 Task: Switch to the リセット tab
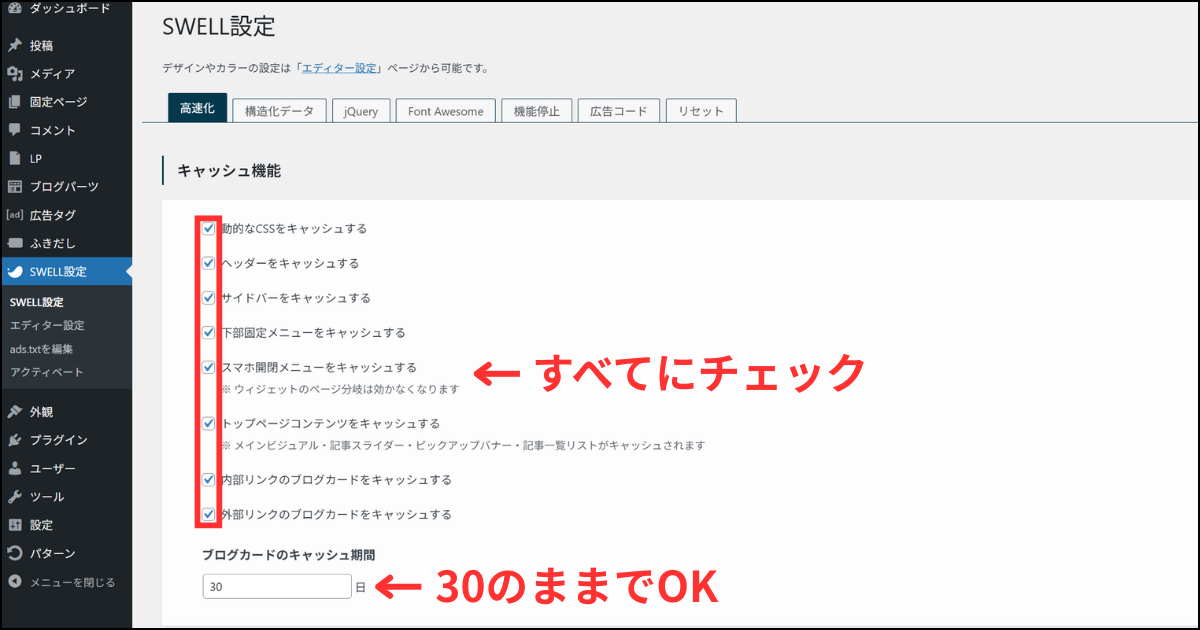pyautogui.click(x=701, y=111)
